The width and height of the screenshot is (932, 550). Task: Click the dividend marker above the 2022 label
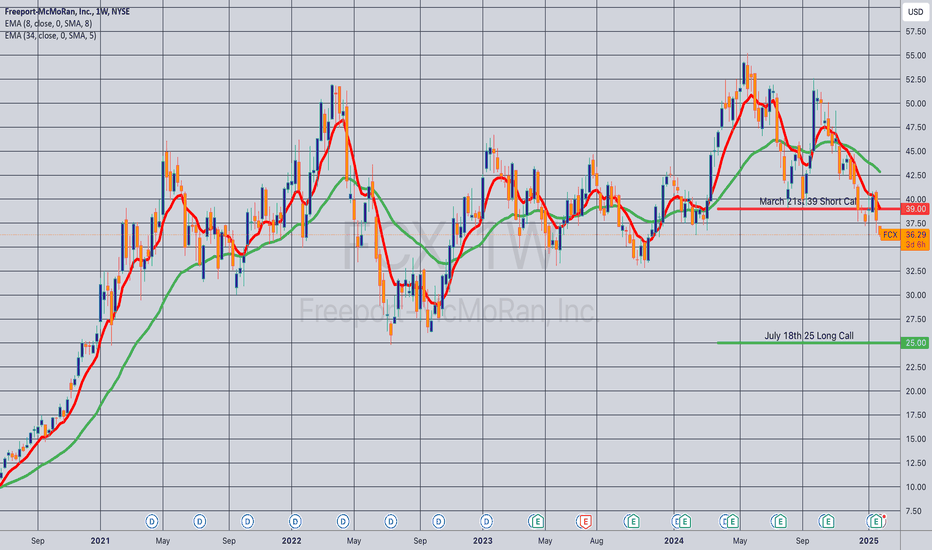tap(295, 521)
